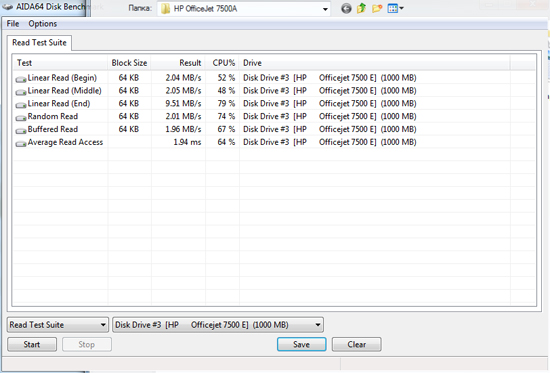Click the up-one-level folder icon

coord(362,8)
